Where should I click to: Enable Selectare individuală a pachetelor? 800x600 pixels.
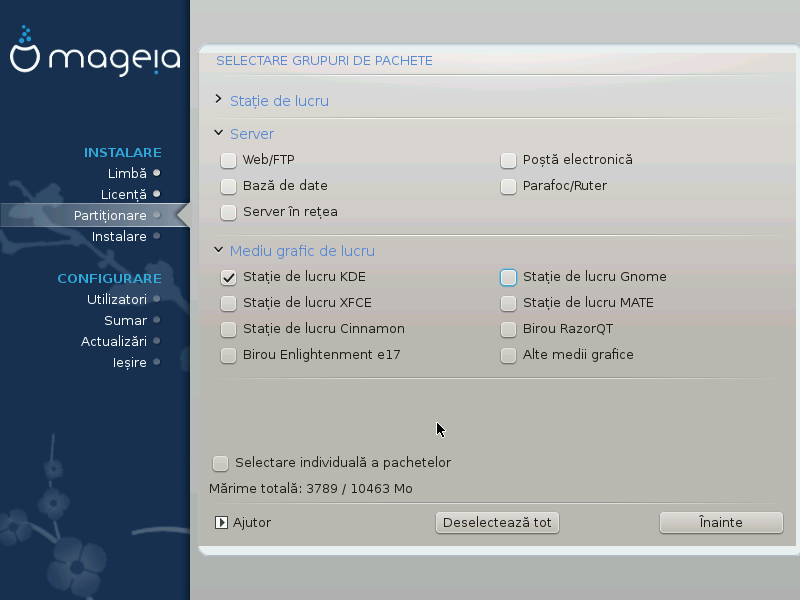pyautogui.click(x=220, y=463)
